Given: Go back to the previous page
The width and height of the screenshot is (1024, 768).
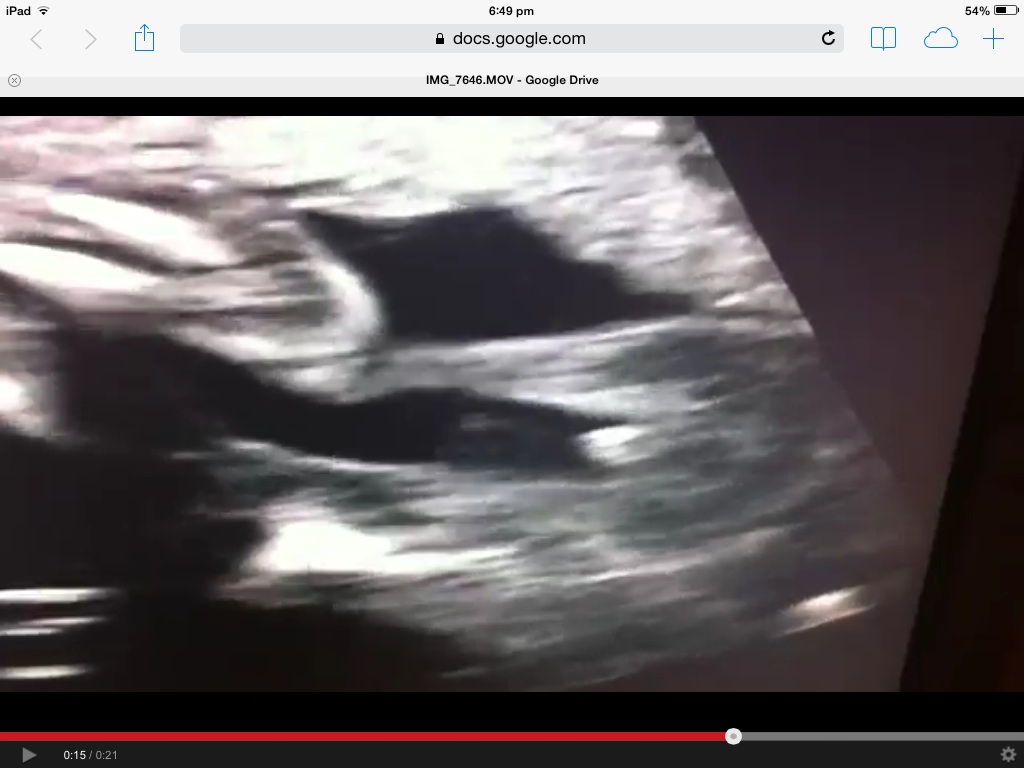Looking at the screenshot, I should click(37, 39).
